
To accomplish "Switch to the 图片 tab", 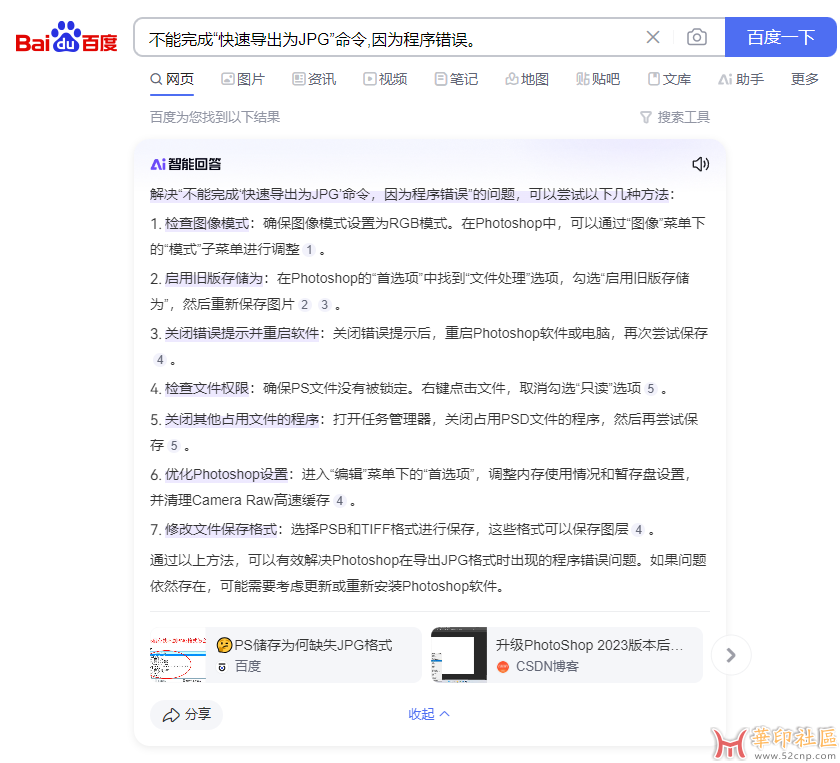I will 243,79.
